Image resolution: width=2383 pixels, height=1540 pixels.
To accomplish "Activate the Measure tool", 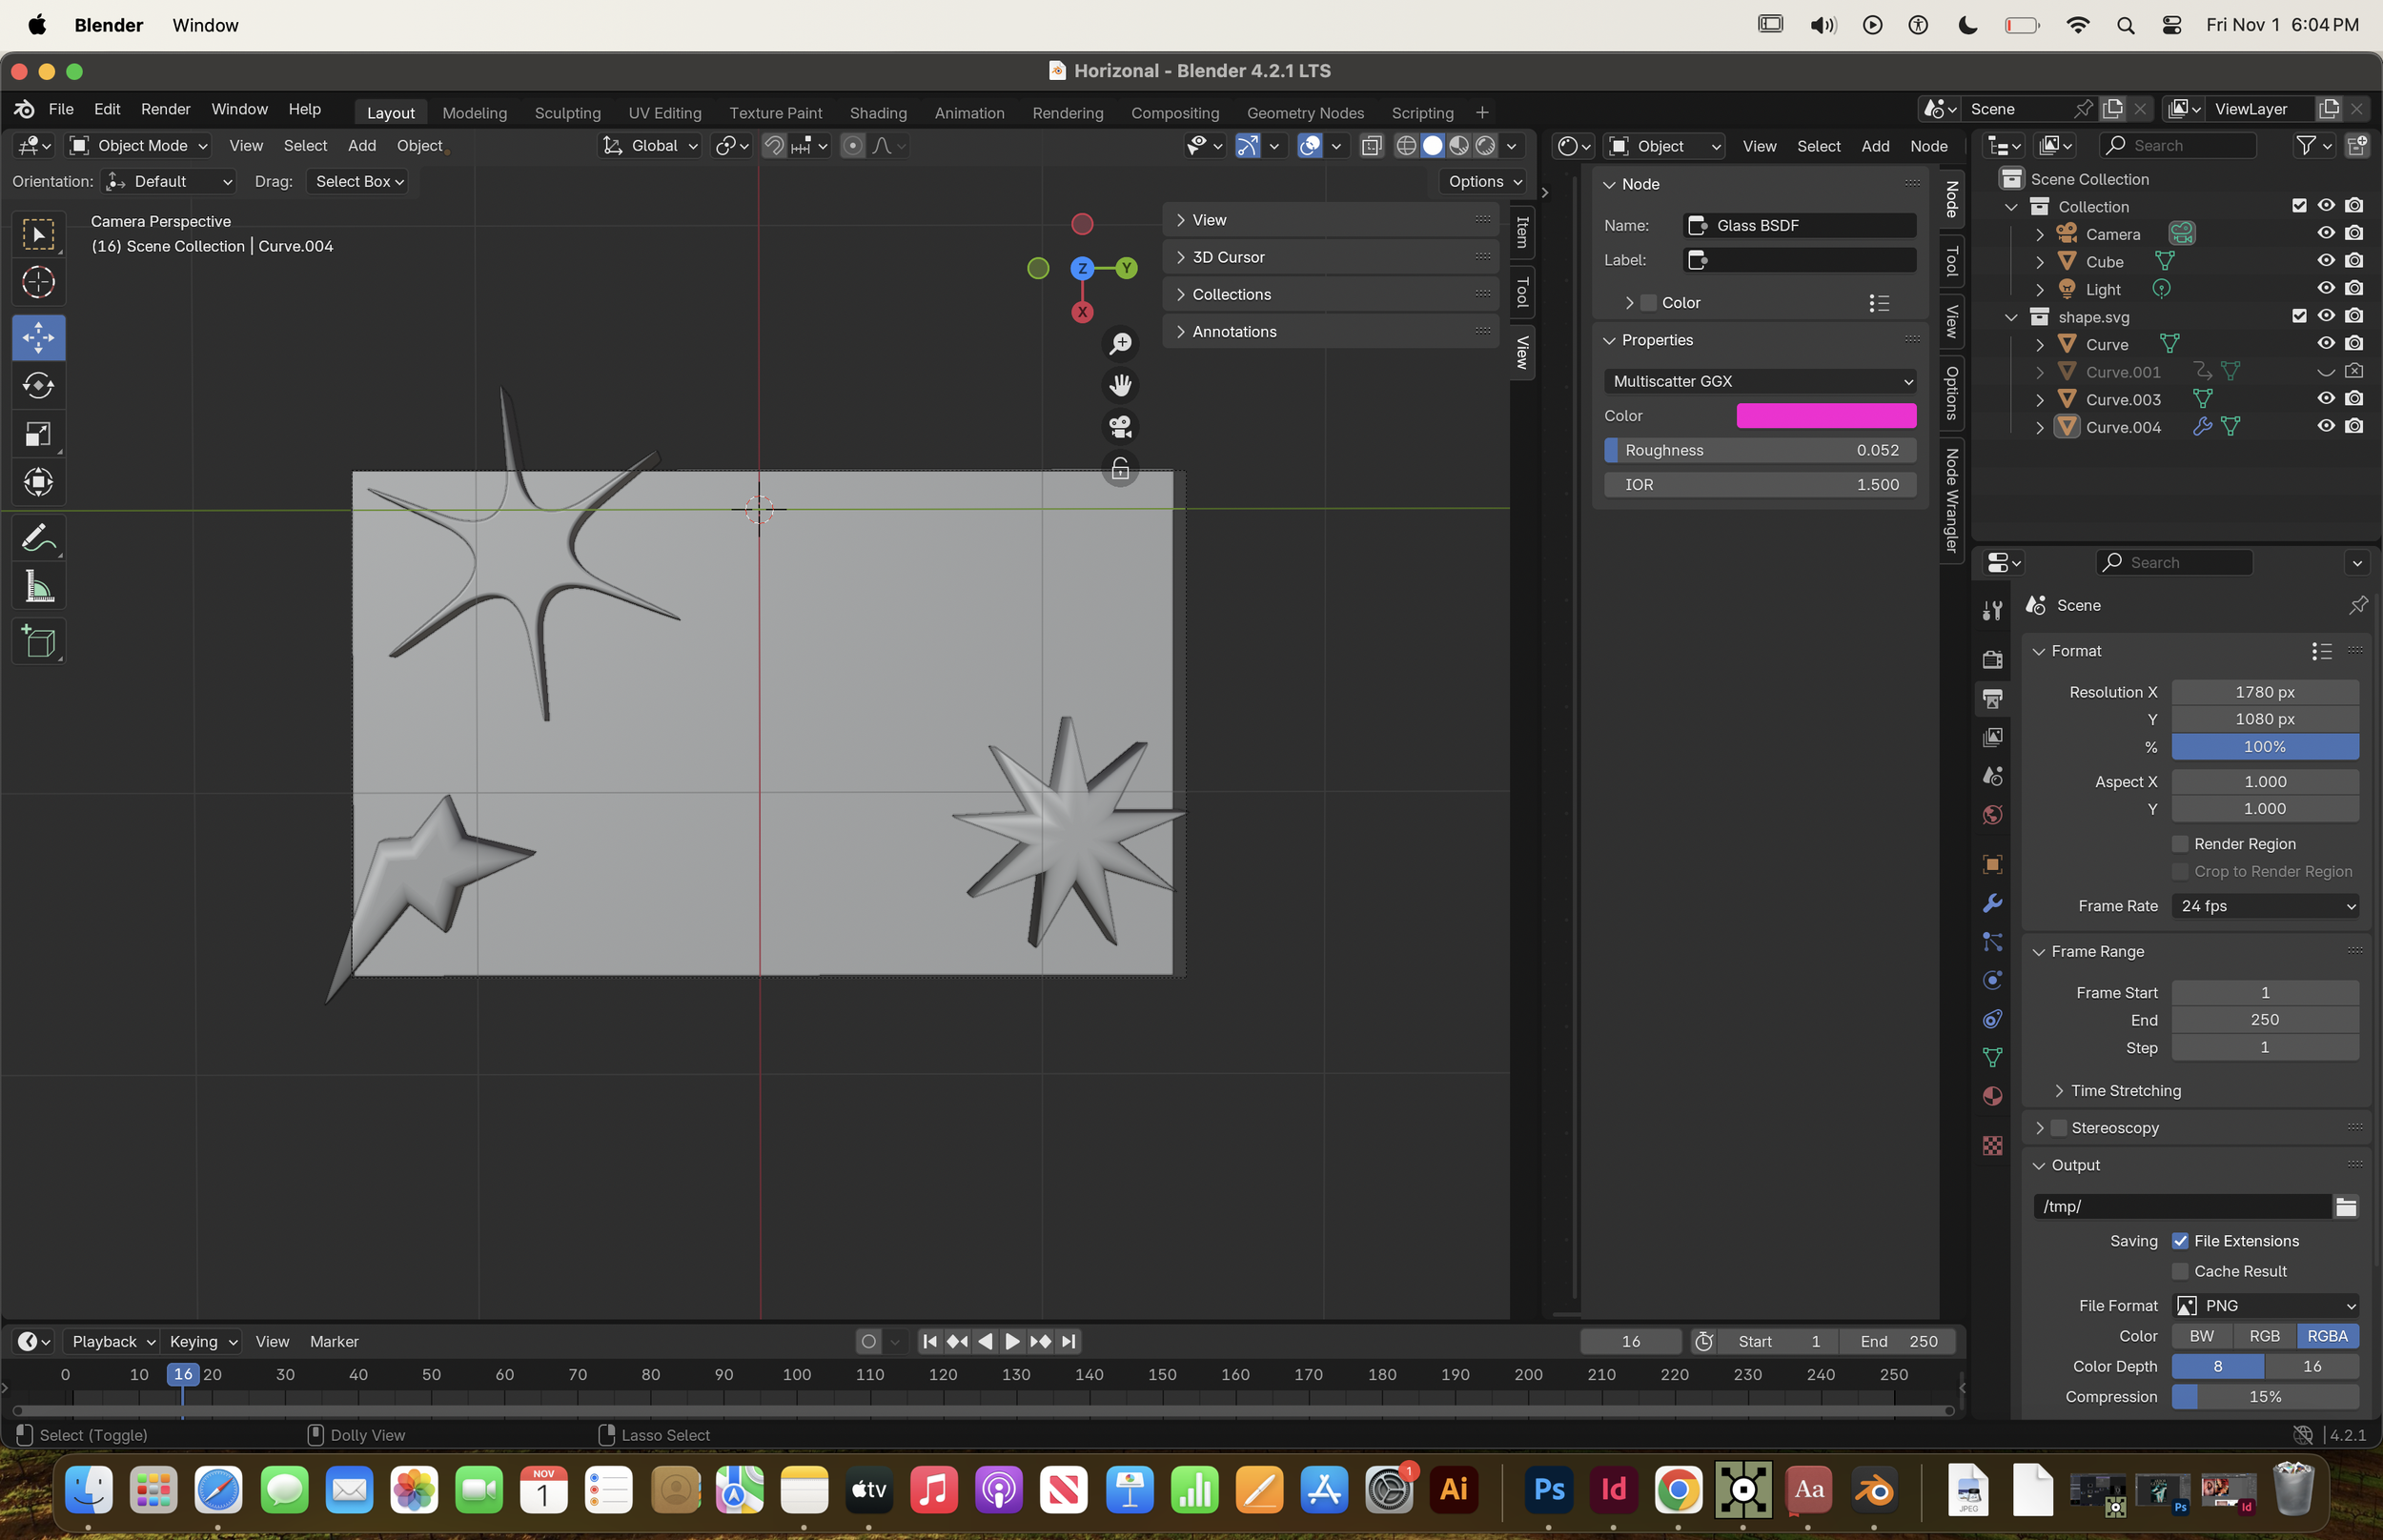I will 38,587.
